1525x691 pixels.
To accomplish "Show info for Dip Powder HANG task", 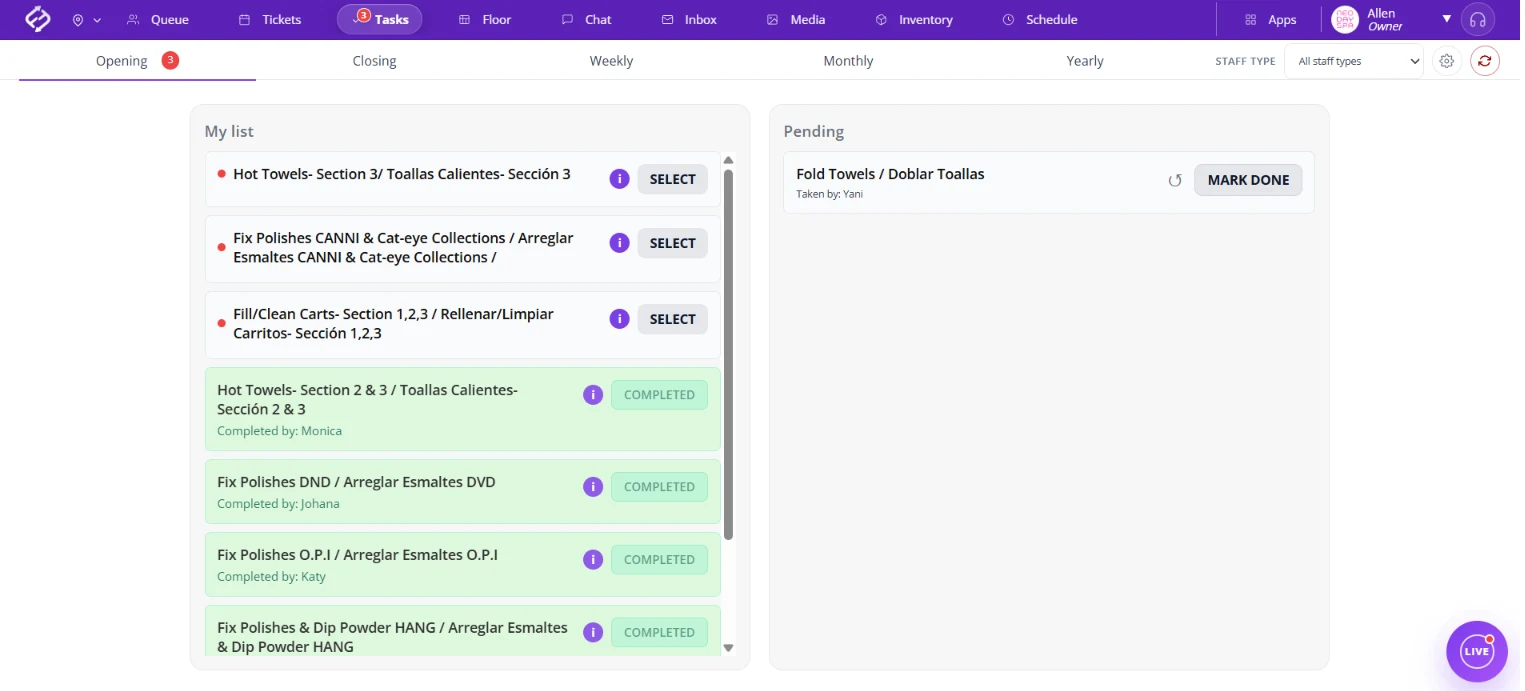I will 593,632.
